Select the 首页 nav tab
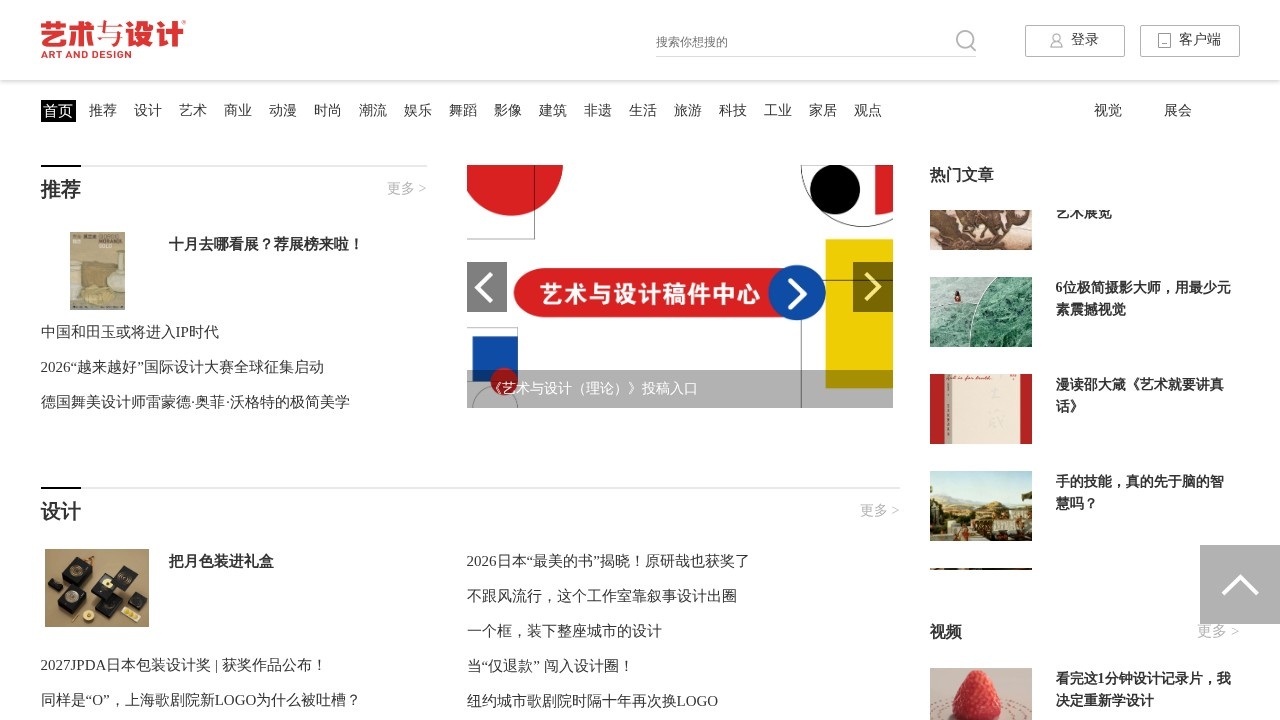Image resolution: width=1280 pixels, height=720 pixels. 58,111
